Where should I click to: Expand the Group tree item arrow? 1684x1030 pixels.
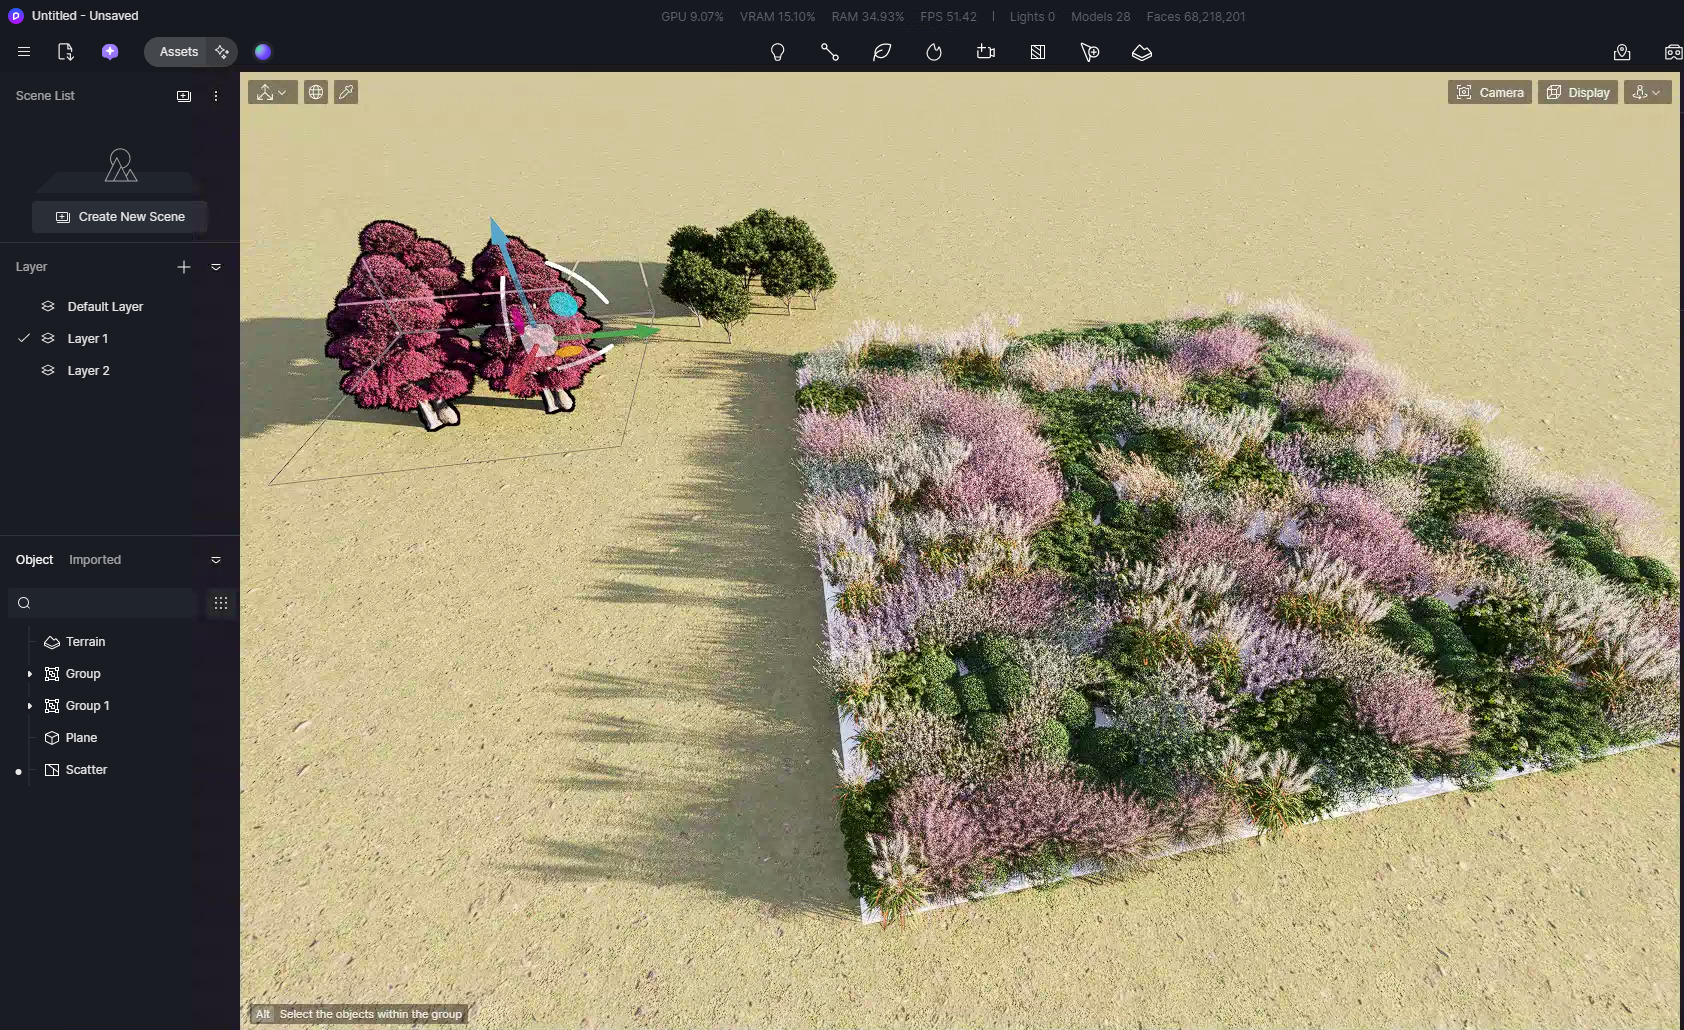(x=30, y=674)
